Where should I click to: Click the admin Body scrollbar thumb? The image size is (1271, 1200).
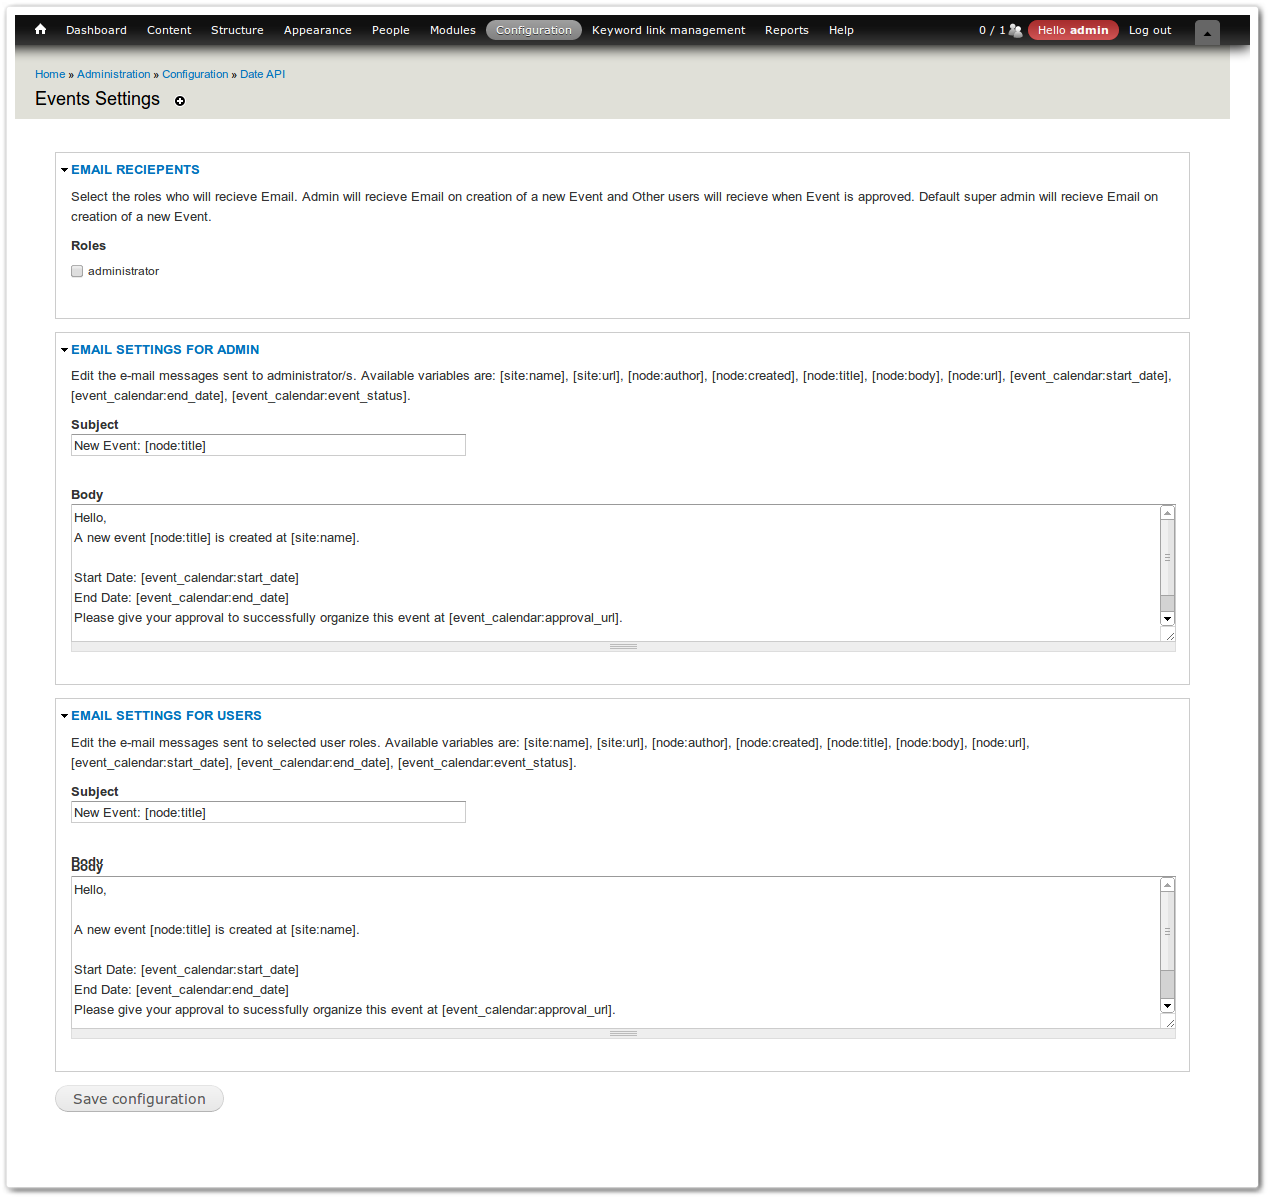coord(1167,558)
